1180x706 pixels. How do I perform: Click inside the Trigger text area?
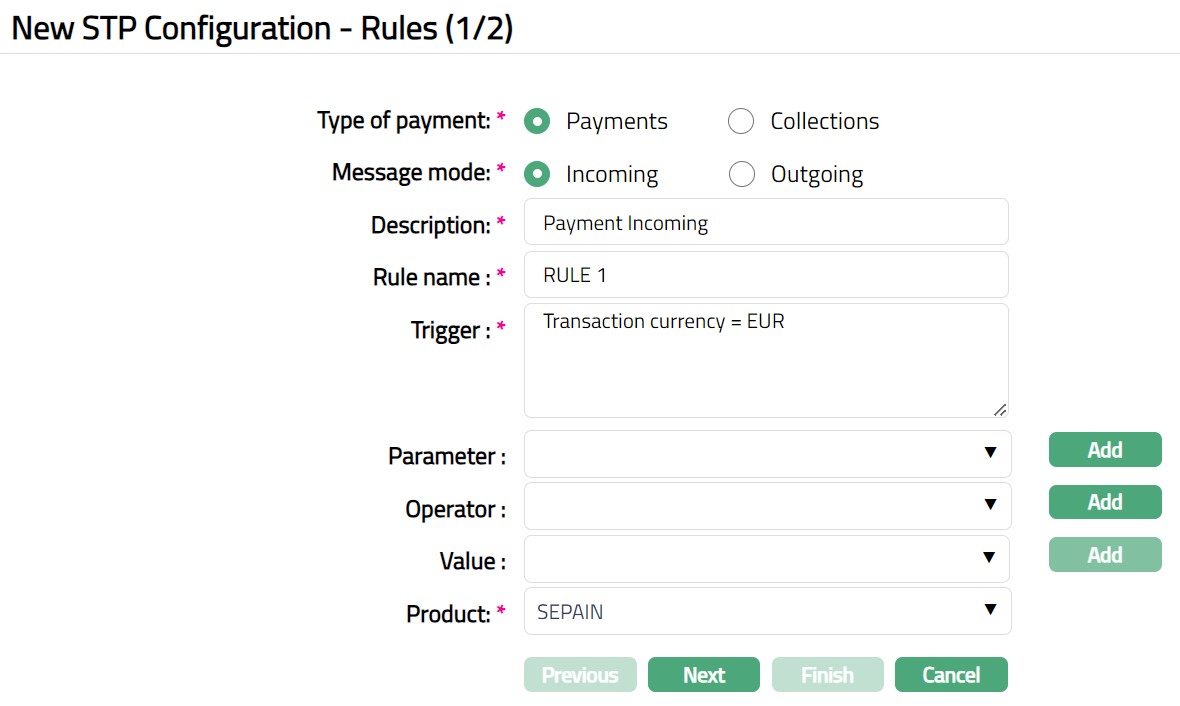[x=766, y=360]
